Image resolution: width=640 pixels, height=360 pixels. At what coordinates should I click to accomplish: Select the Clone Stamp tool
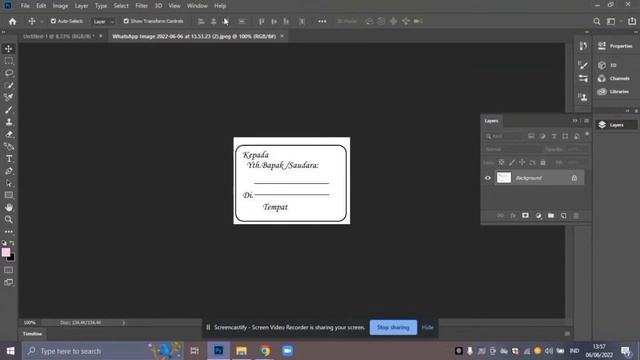pyautogui.click(x=9, y=122)
